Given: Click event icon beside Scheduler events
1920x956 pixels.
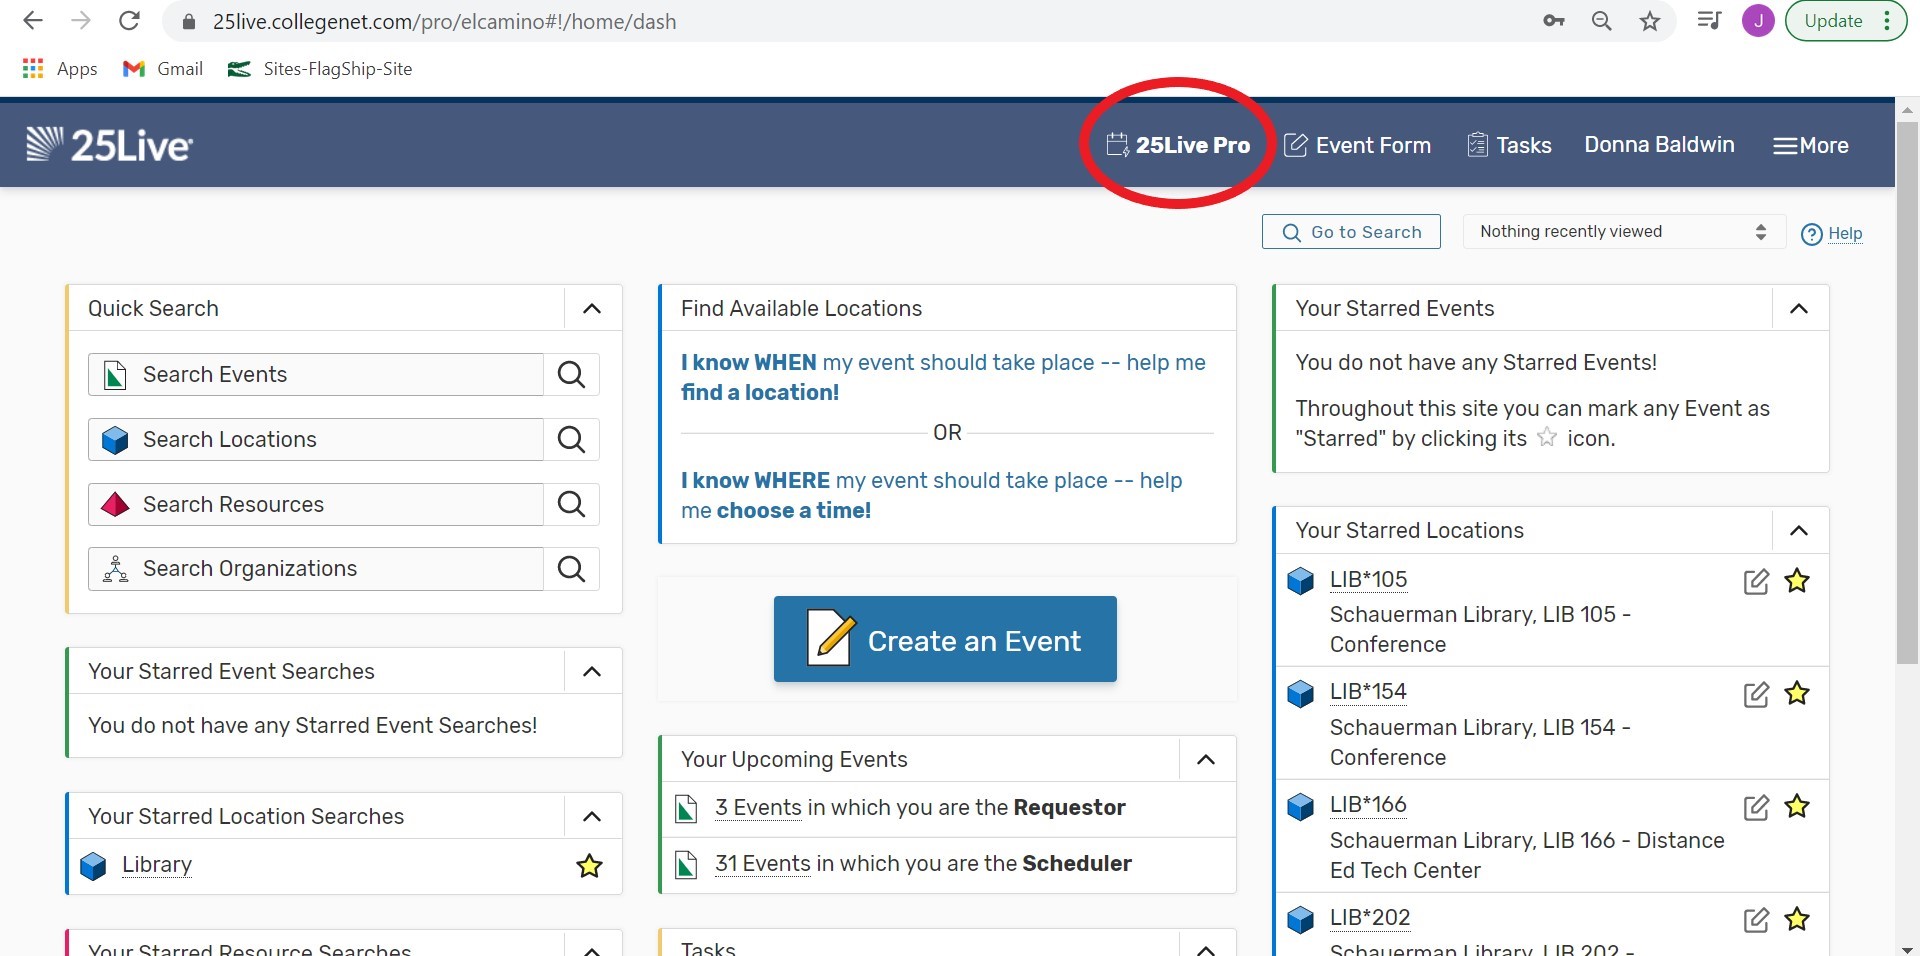Looking at the screenshot, I should [687, 865].
